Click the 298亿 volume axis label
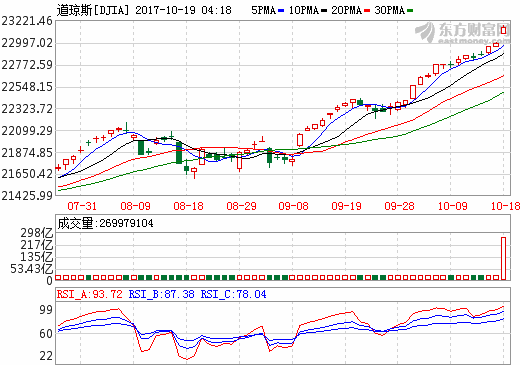This screenshot has width=520, height=365. point(37,233)
